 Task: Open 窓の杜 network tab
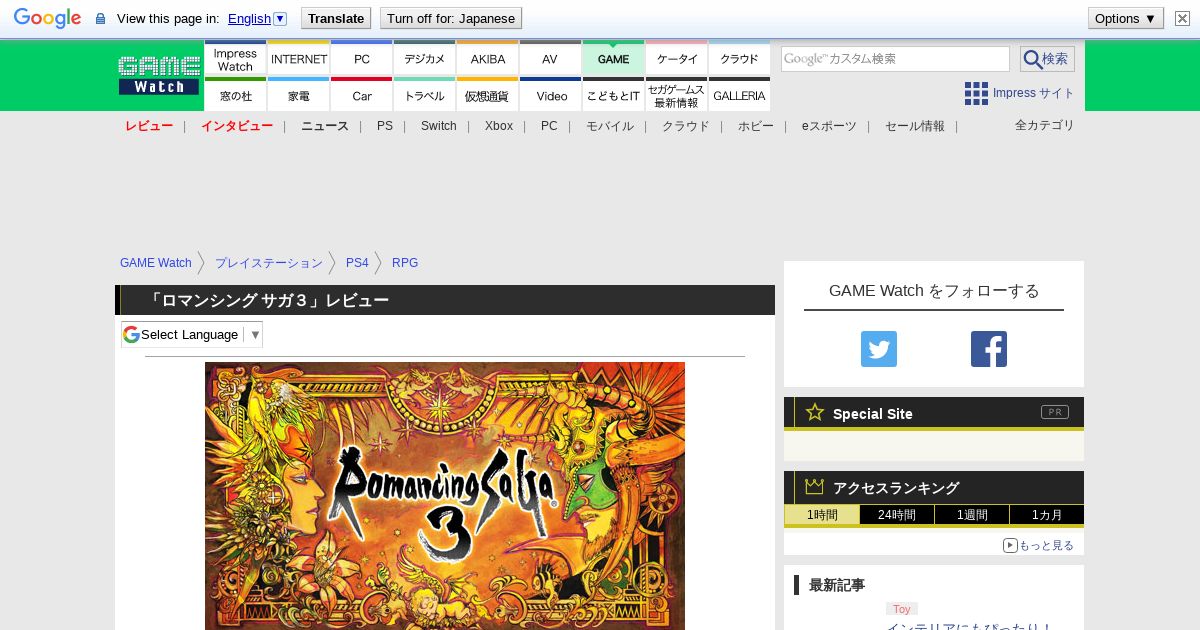click(x=235, y=95)
